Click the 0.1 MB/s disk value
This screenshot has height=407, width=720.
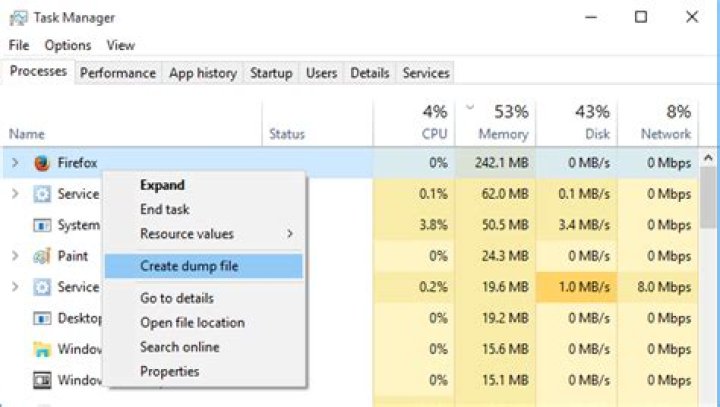(x=584, y=194)
